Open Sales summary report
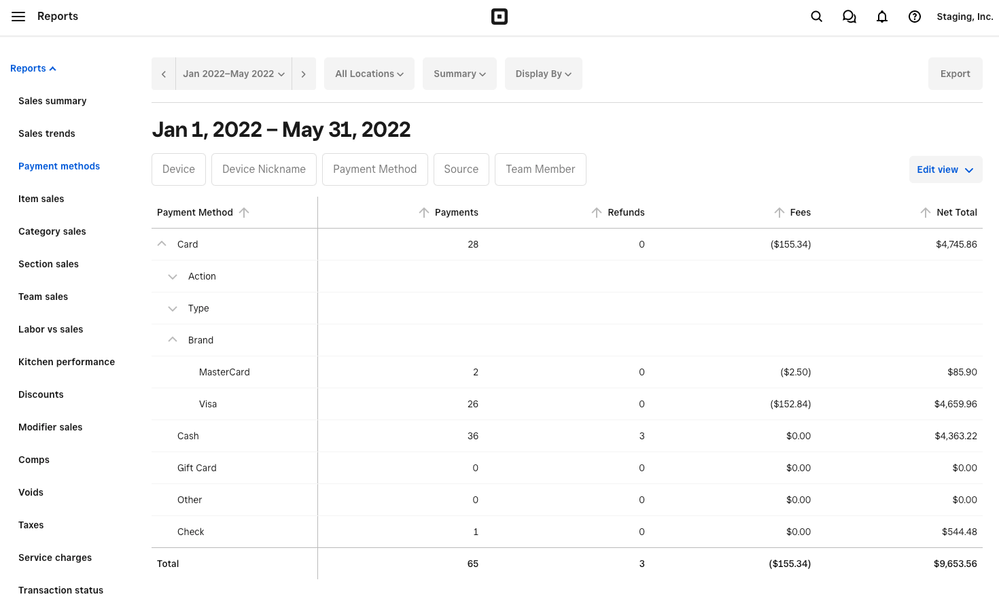This screenshot has width=999, height=606. (x=52, y=101)
